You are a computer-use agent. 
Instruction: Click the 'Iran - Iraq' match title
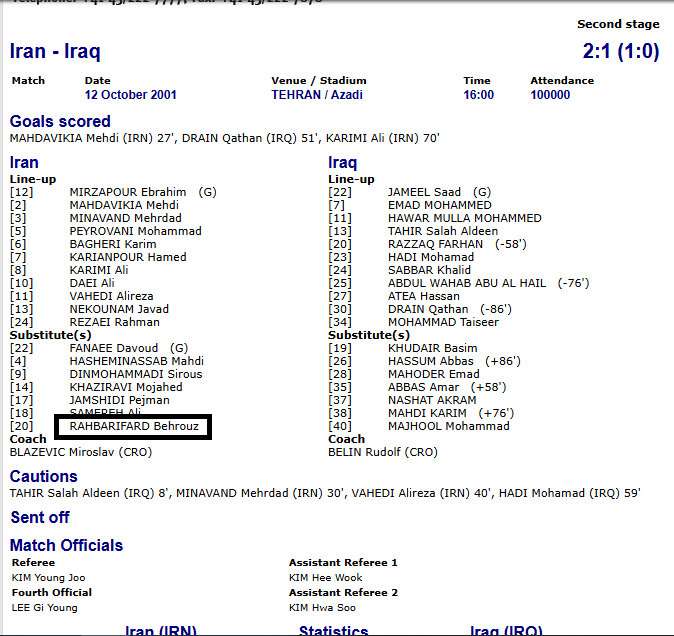(x=55, y=51)
